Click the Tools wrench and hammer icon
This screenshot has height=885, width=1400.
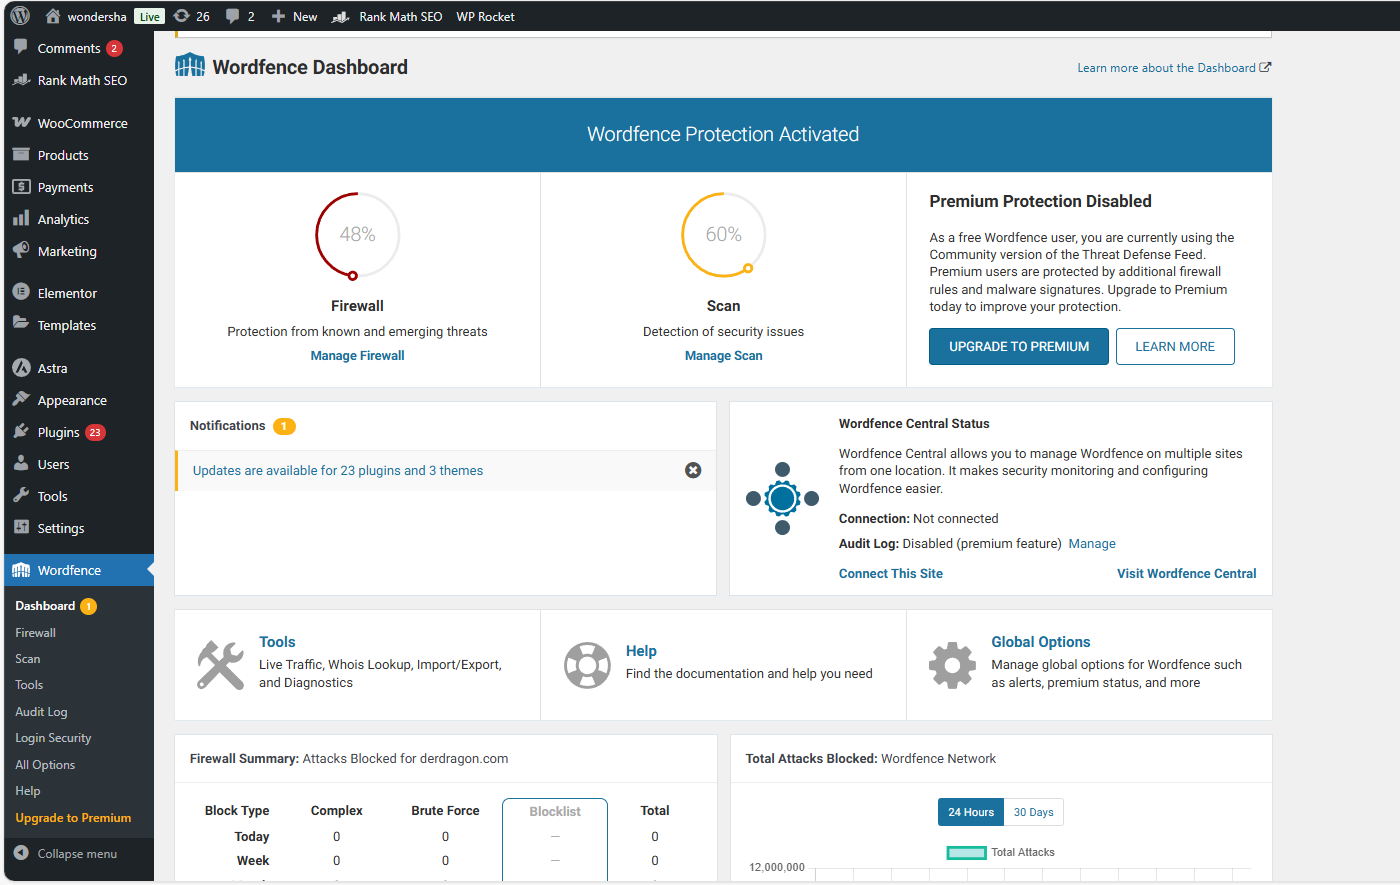pos(220,665)
